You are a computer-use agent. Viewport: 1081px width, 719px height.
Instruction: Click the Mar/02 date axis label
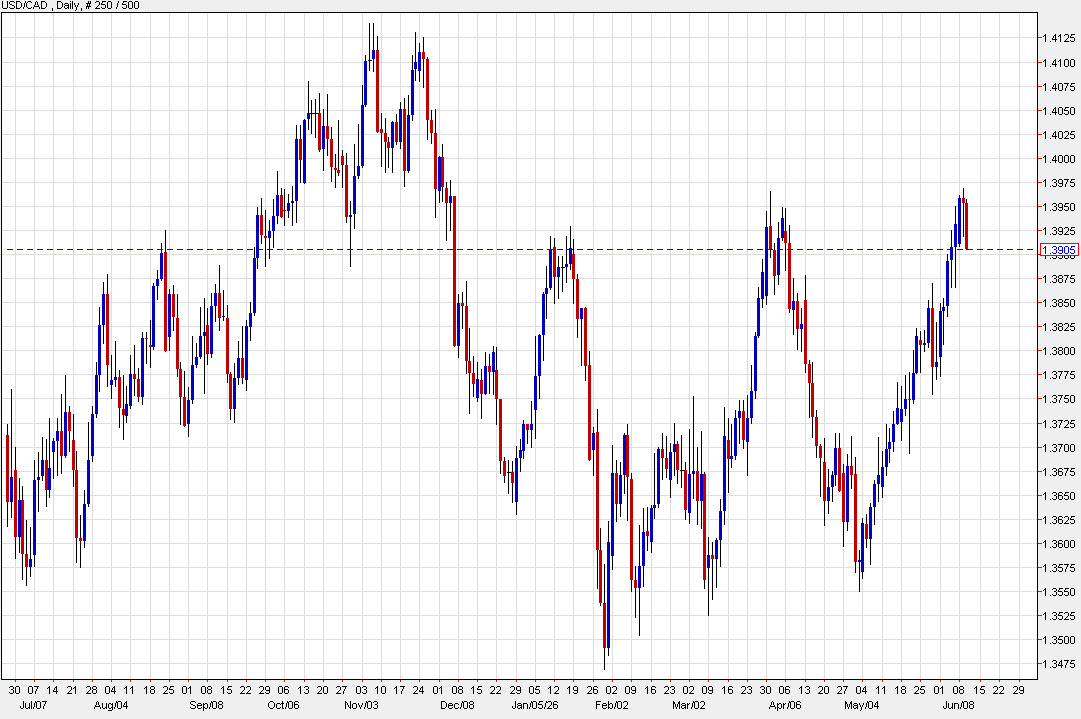[x=689, y=705]
